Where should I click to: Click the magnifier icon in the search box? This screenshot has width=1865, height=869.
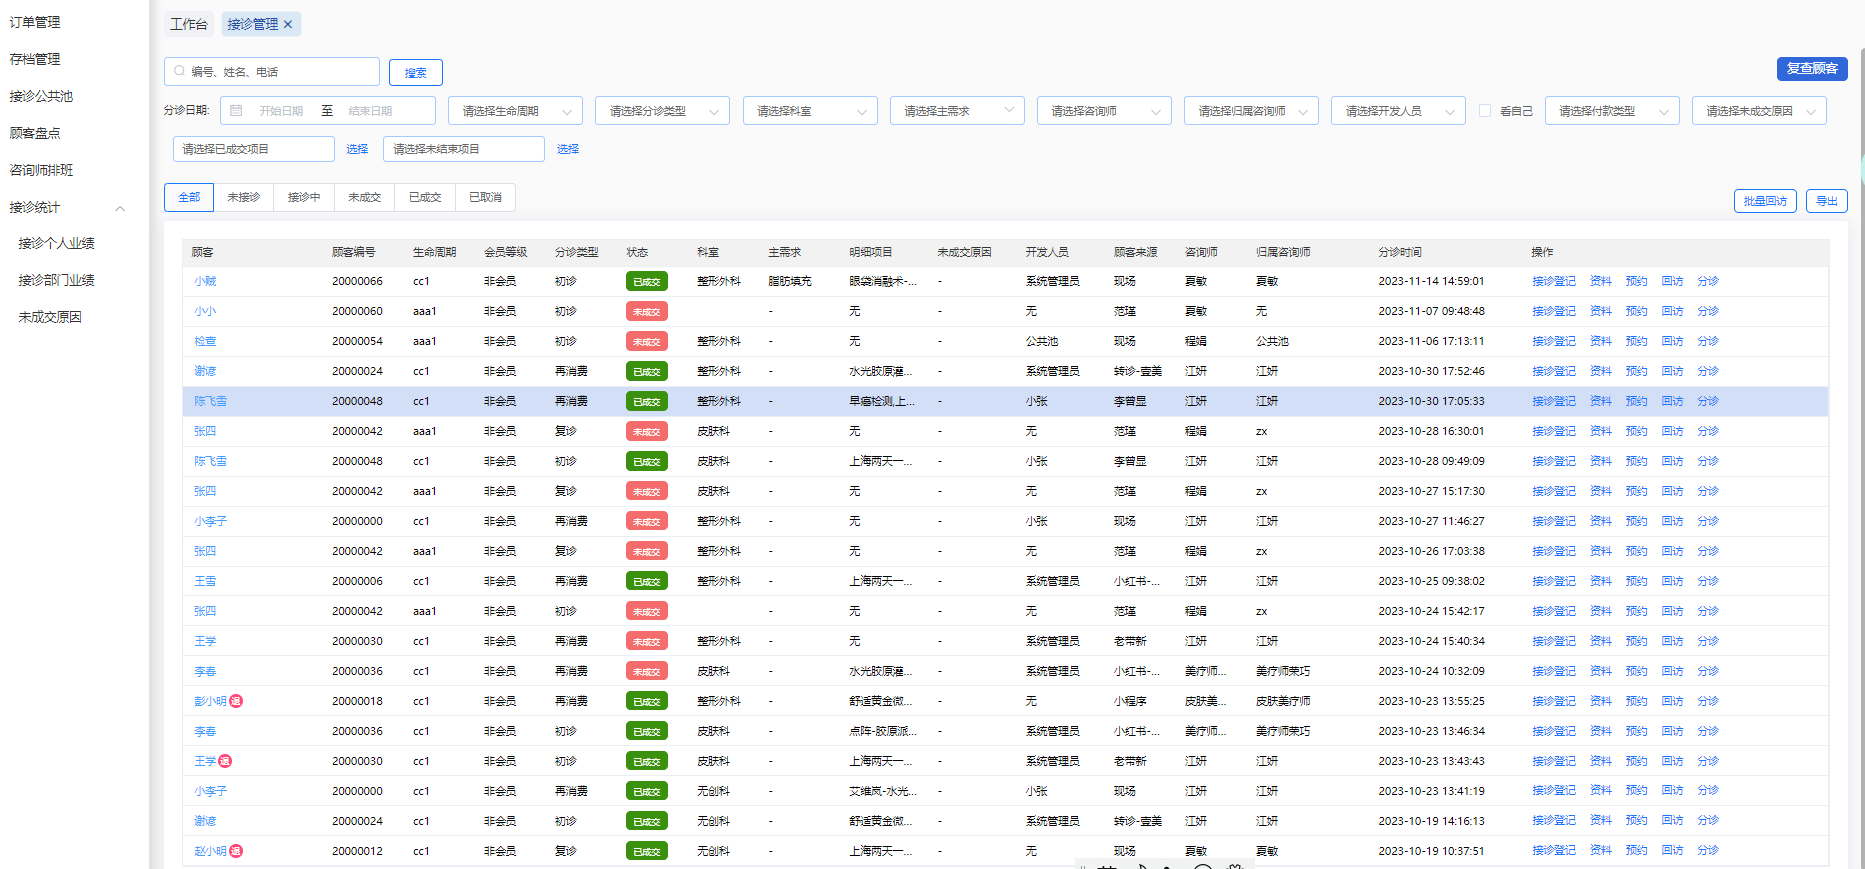click(180, 71)
